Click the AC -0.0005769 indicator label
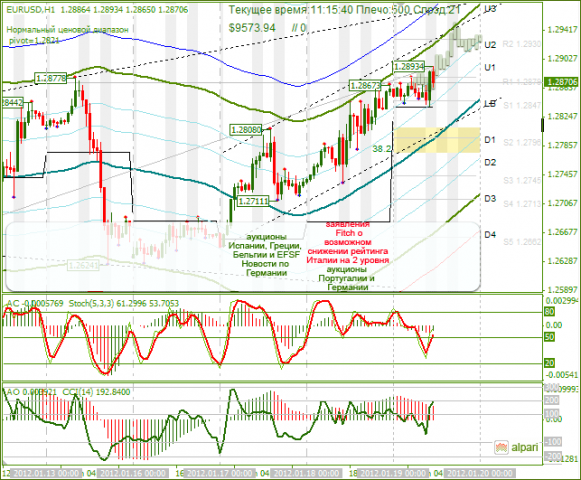581x480 pixels. pos(35,304)
